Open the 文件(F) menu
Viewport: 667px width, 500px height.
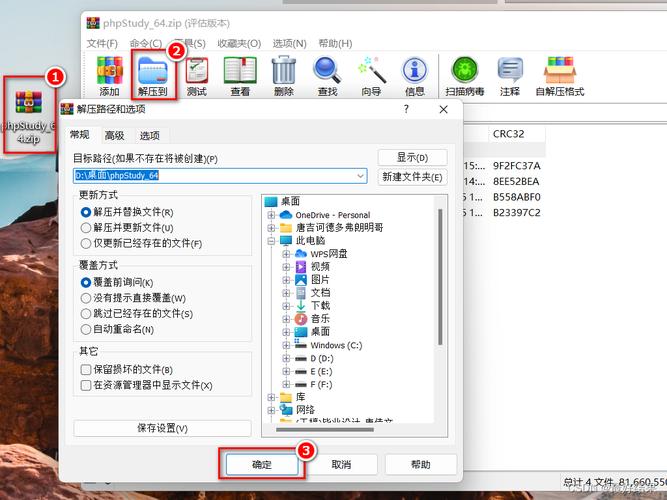click(x=102, y=43)
